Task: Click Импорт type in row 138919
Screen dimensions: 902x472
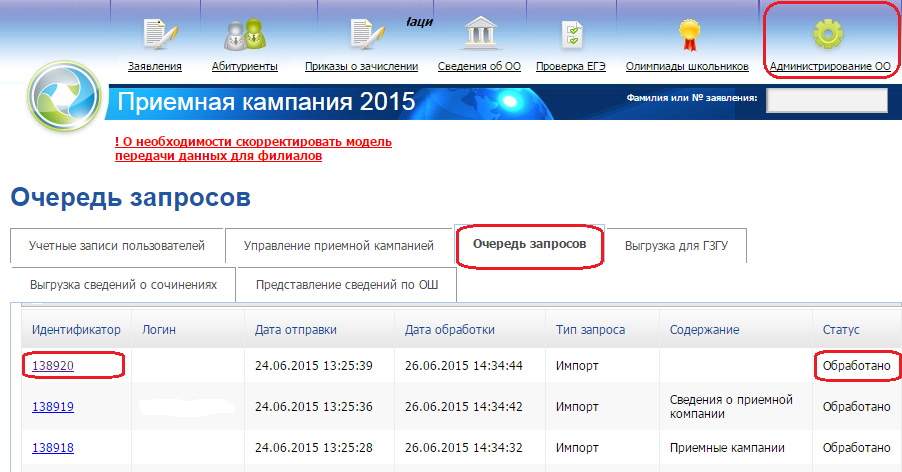Action: click(x=577, y=406)
